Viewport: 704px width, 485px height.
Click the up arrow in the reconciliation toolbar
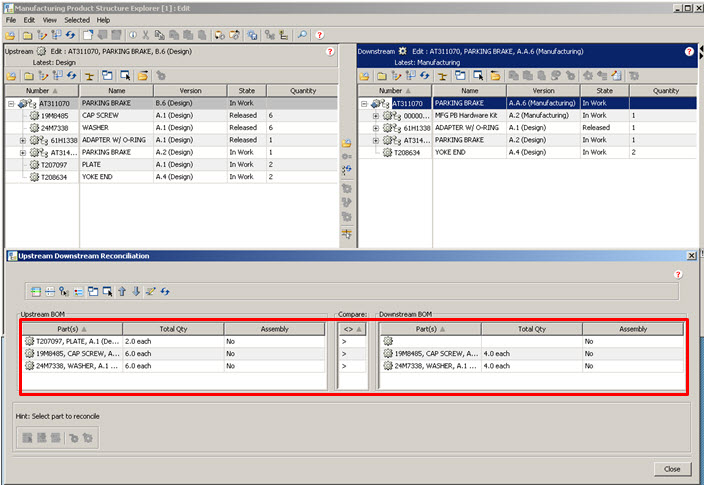[x=122, y=291]
